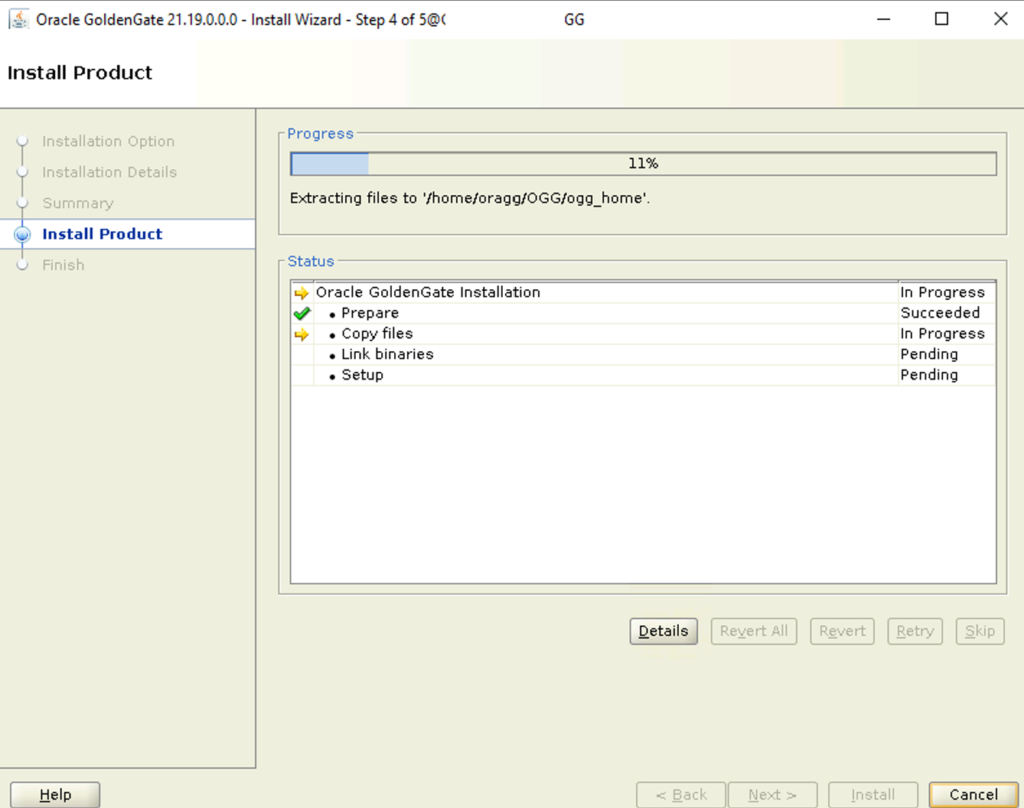Screen dimensions: 1024x808
Task: Click the Skip button
Action: pyautogui.click(x=980, y=631)
